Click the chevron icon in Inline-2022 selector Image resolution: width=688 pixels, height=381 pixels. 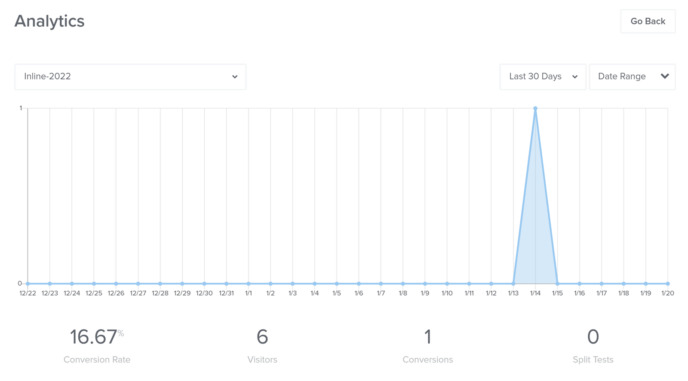235,77
